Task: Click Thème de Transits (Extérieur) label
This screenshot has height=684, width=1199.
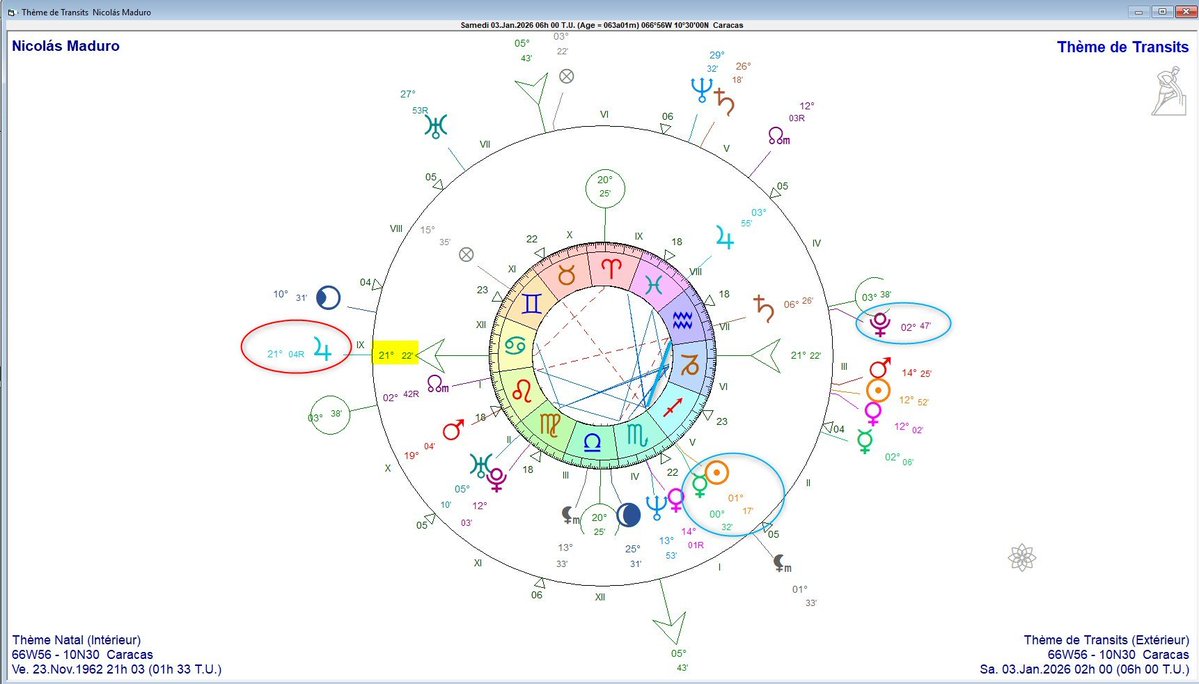Action: coord(1106,640)
